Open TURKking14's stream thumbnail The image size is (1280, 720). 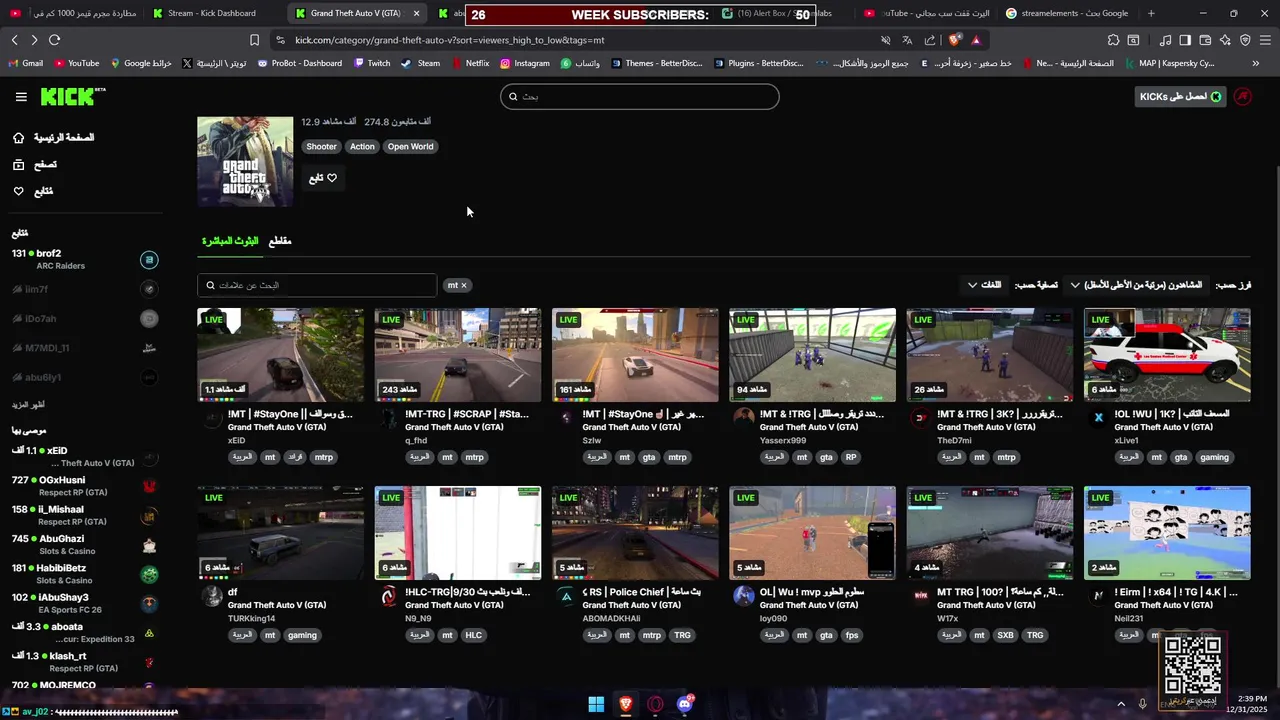tap(281, 533)
